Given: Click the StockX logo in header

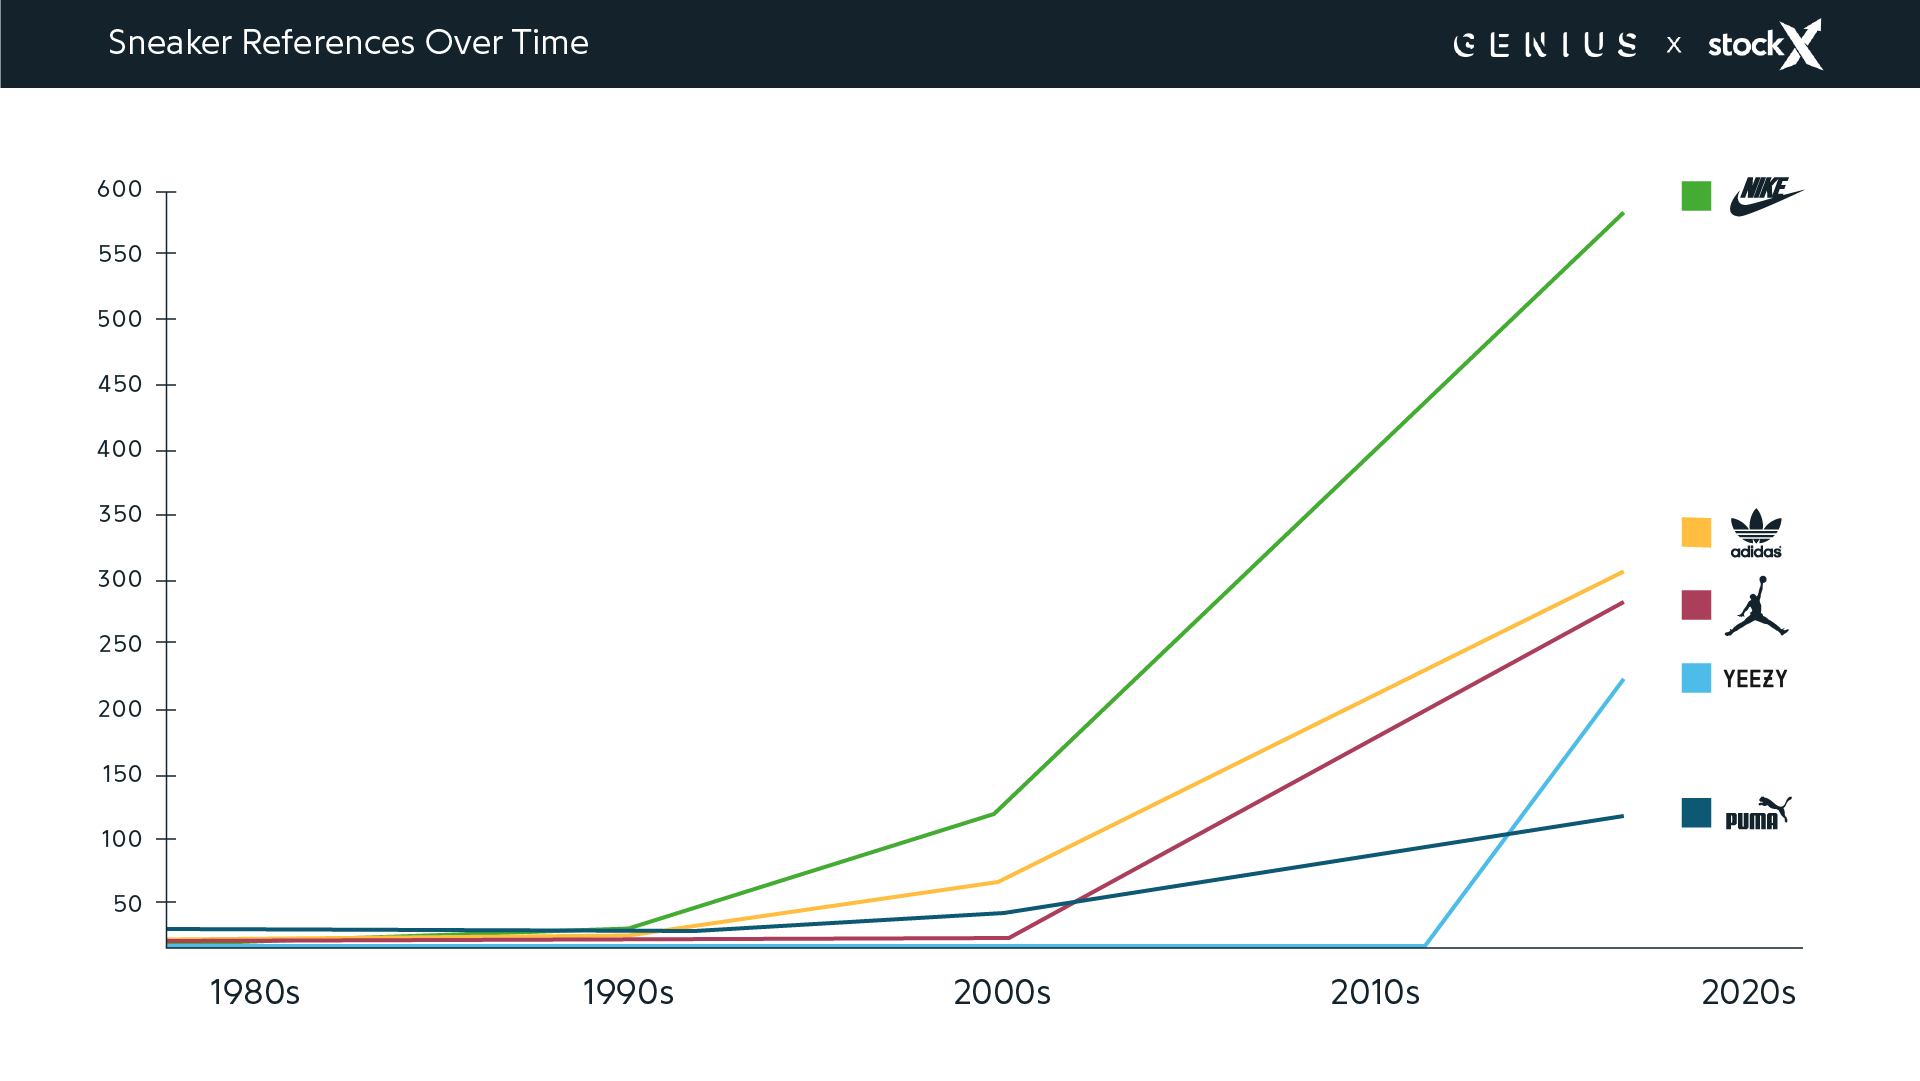Looking at the screenshot, I should tap(1764, 45).
